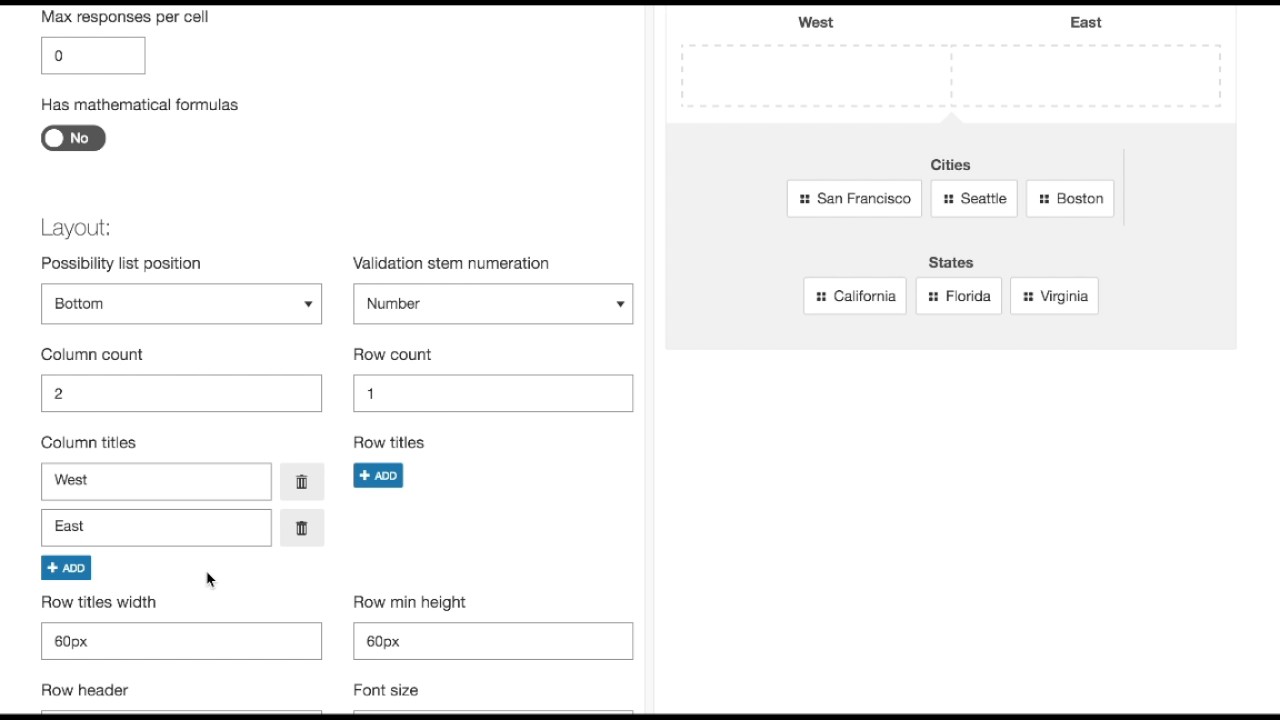
Task: Toggle Has mathematical formulas switch
Action: pos(73,138)
